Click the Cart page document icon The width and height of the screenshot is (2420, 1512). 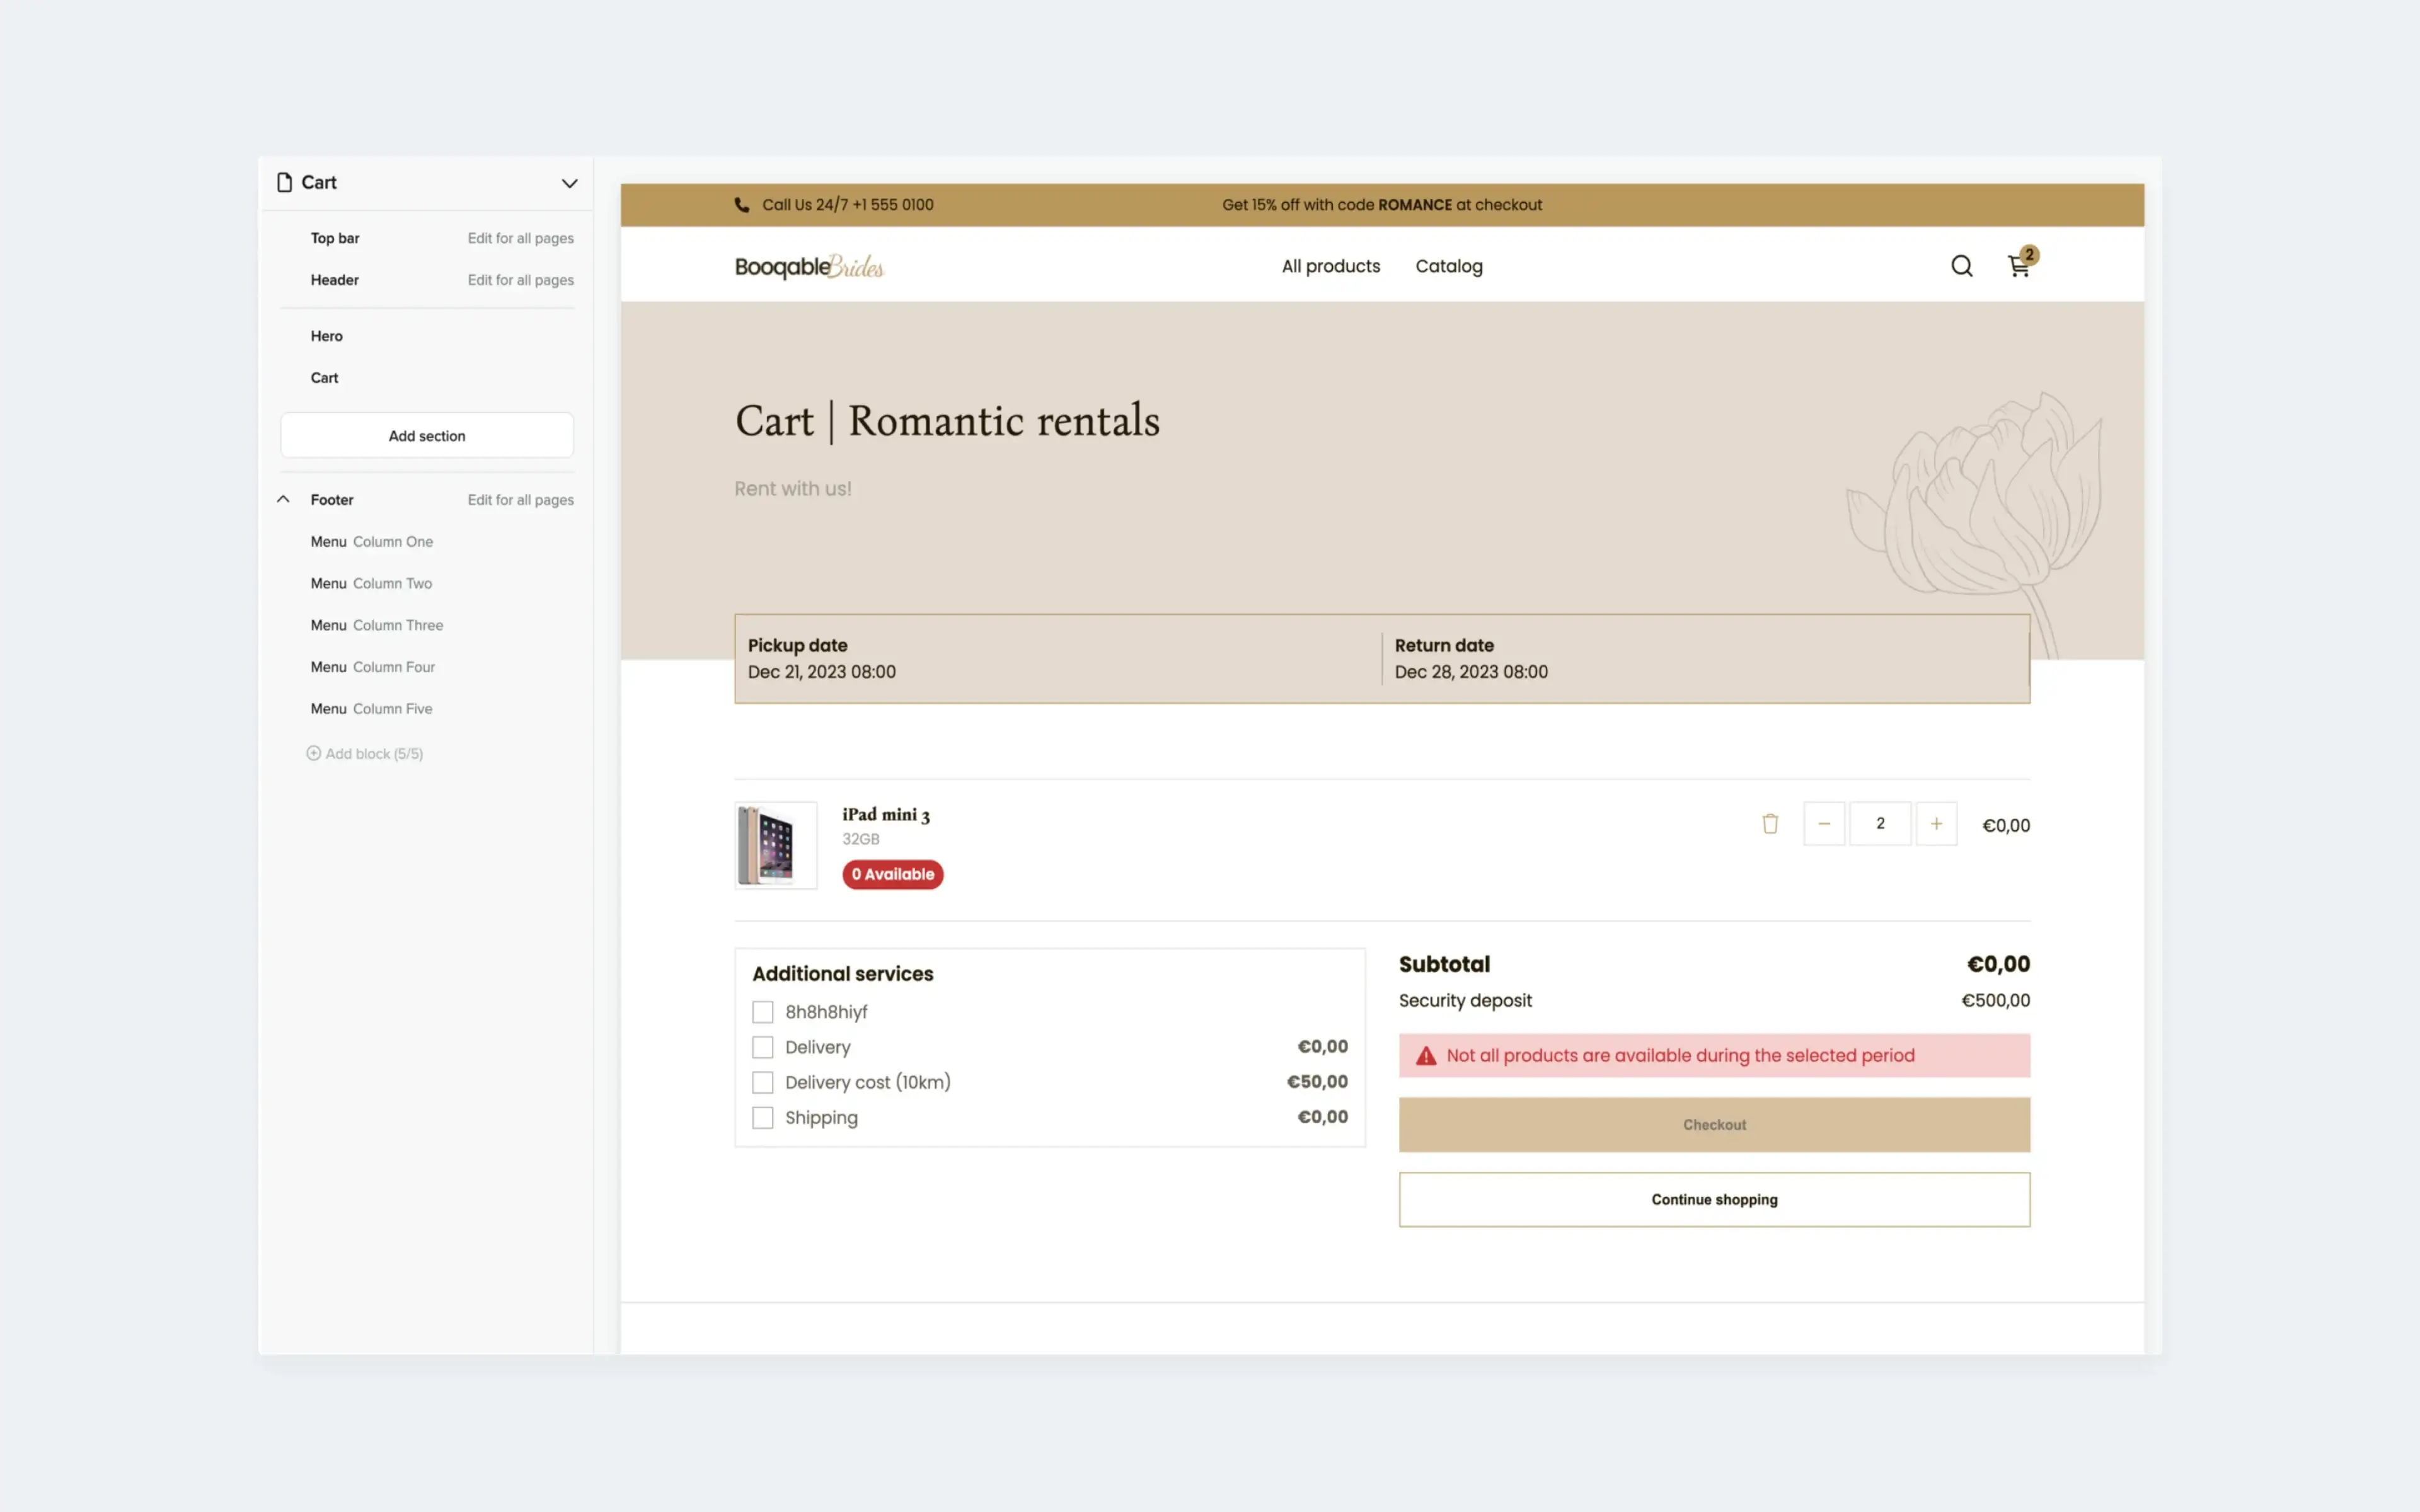coord(285,183)
